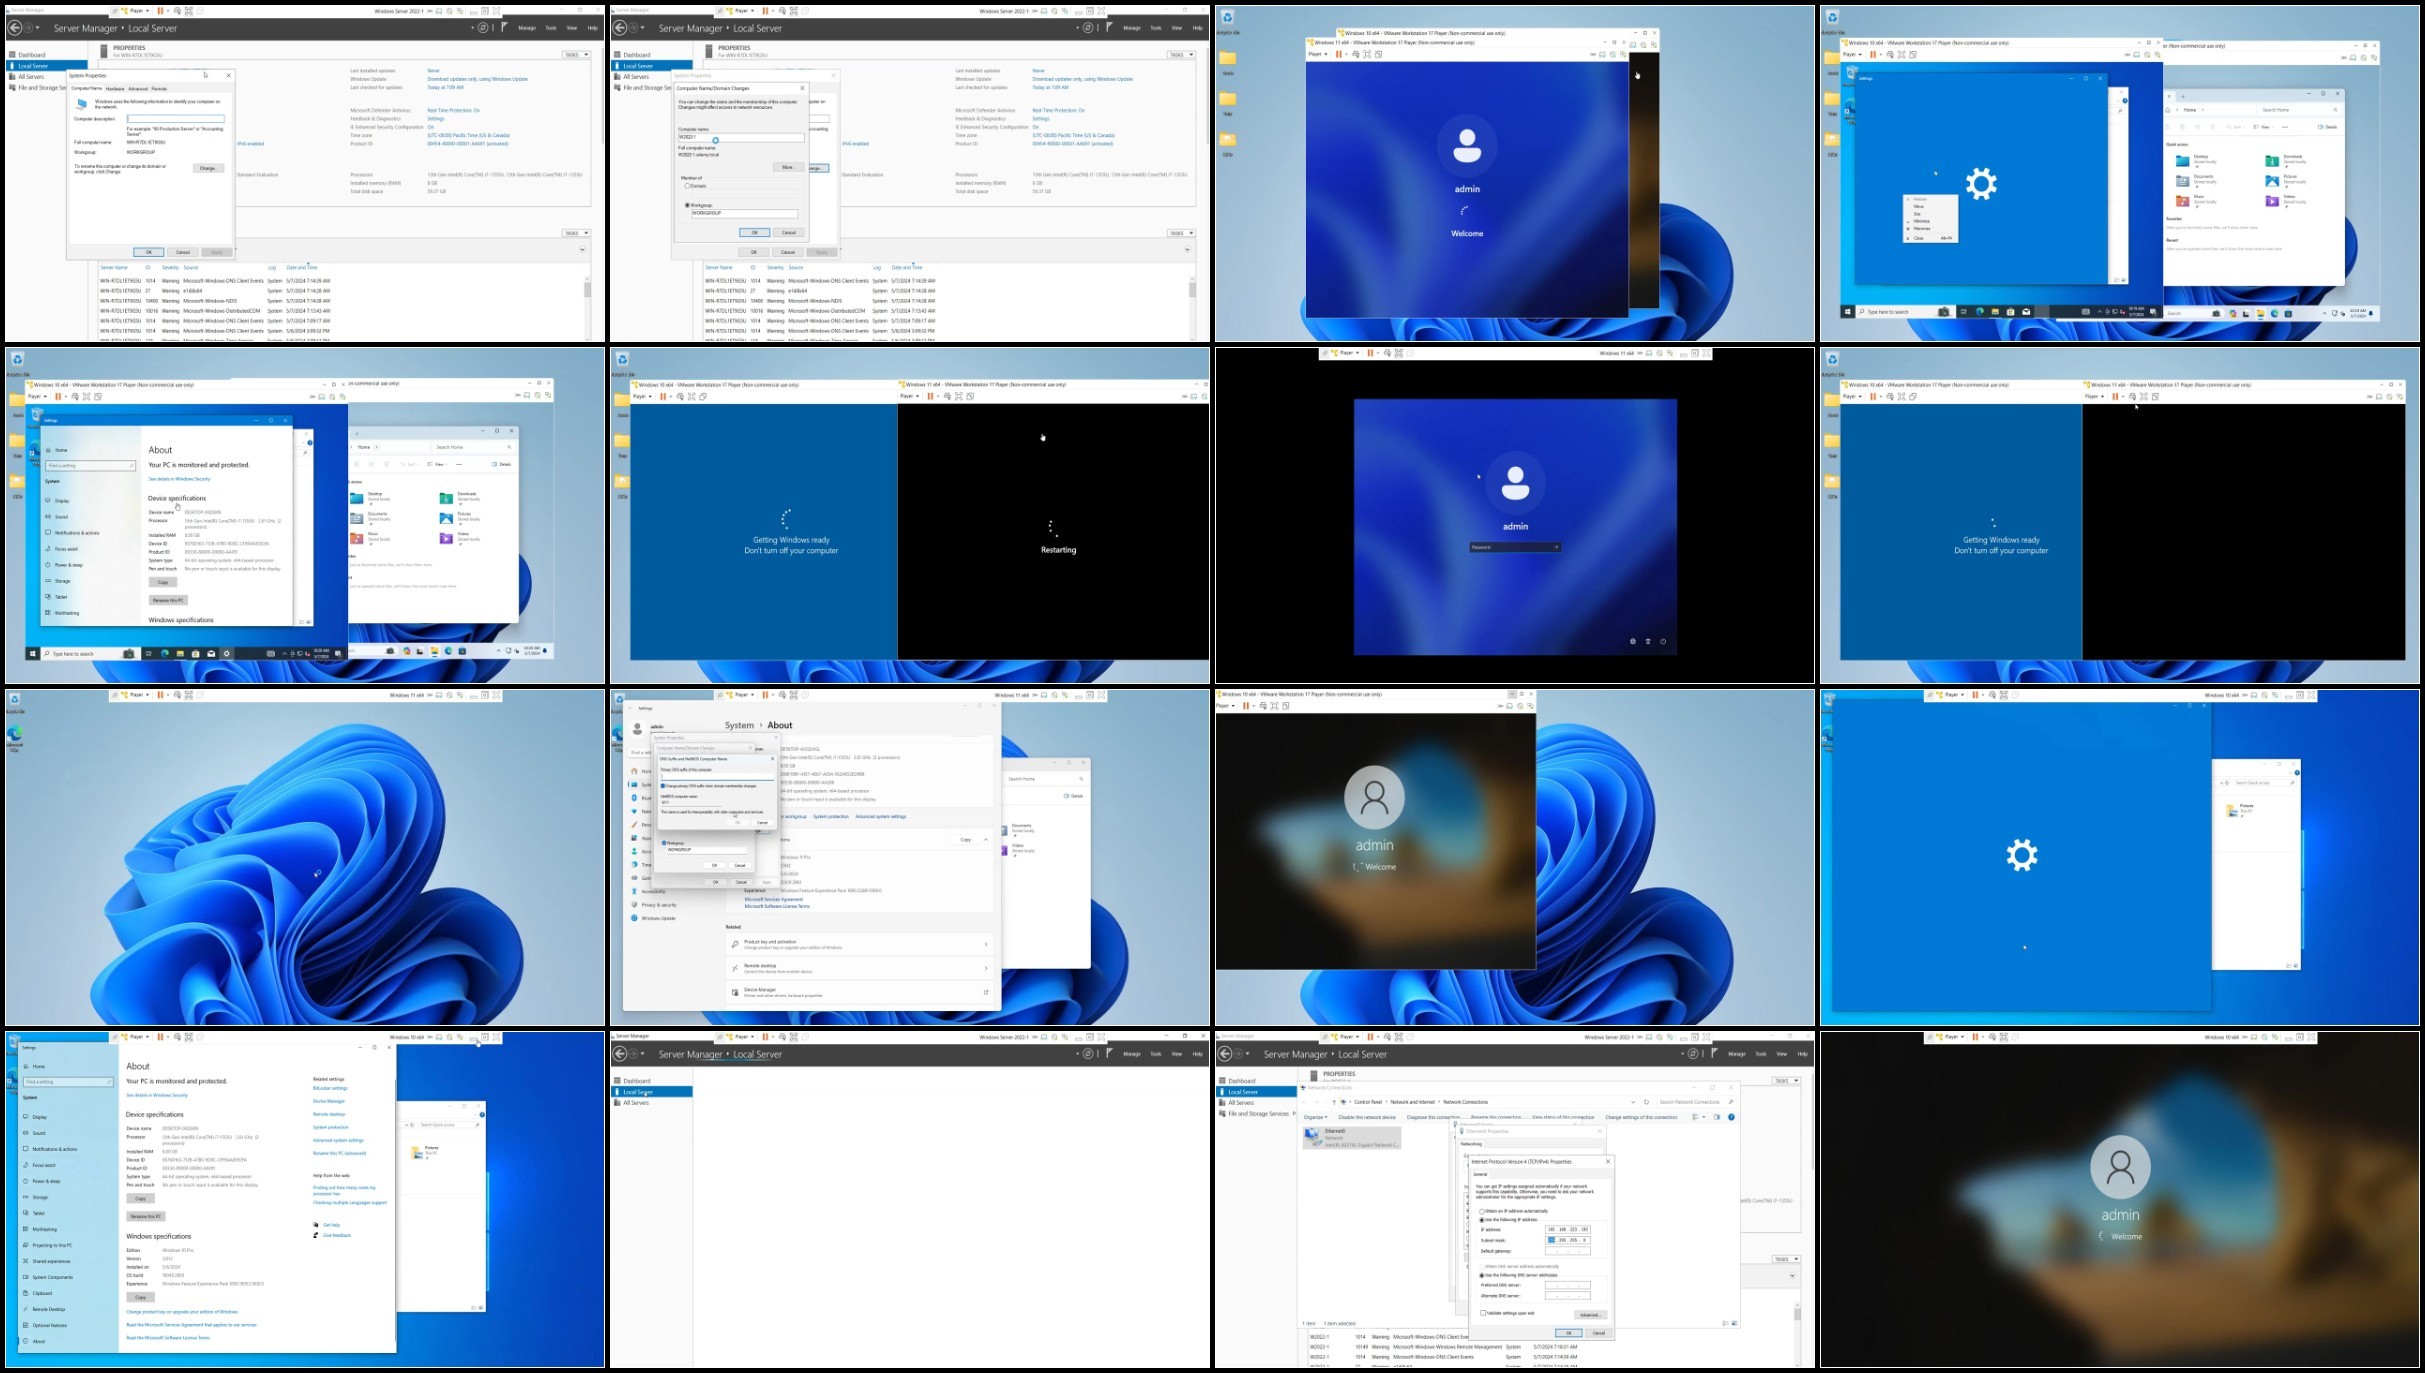Image resolution: width=2425 pixels, height=1373 pixels.
Task: Open Remote Desktop in Windows 10 Settings sidebar
Action: click(x=48, y=1309)
